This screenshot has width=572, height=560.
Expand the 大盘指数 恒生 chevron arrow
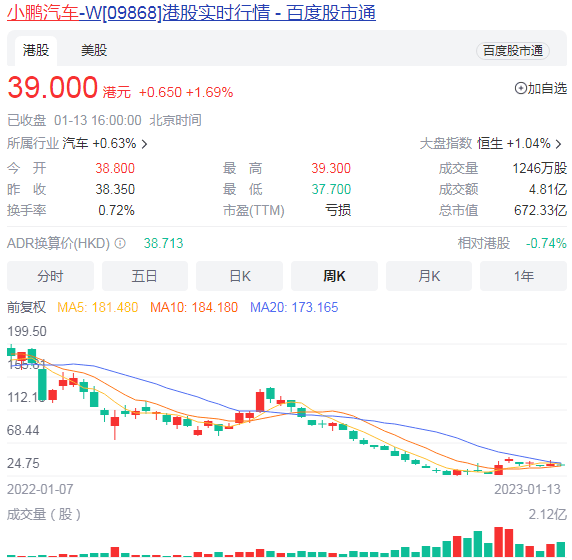pos(559,144)
